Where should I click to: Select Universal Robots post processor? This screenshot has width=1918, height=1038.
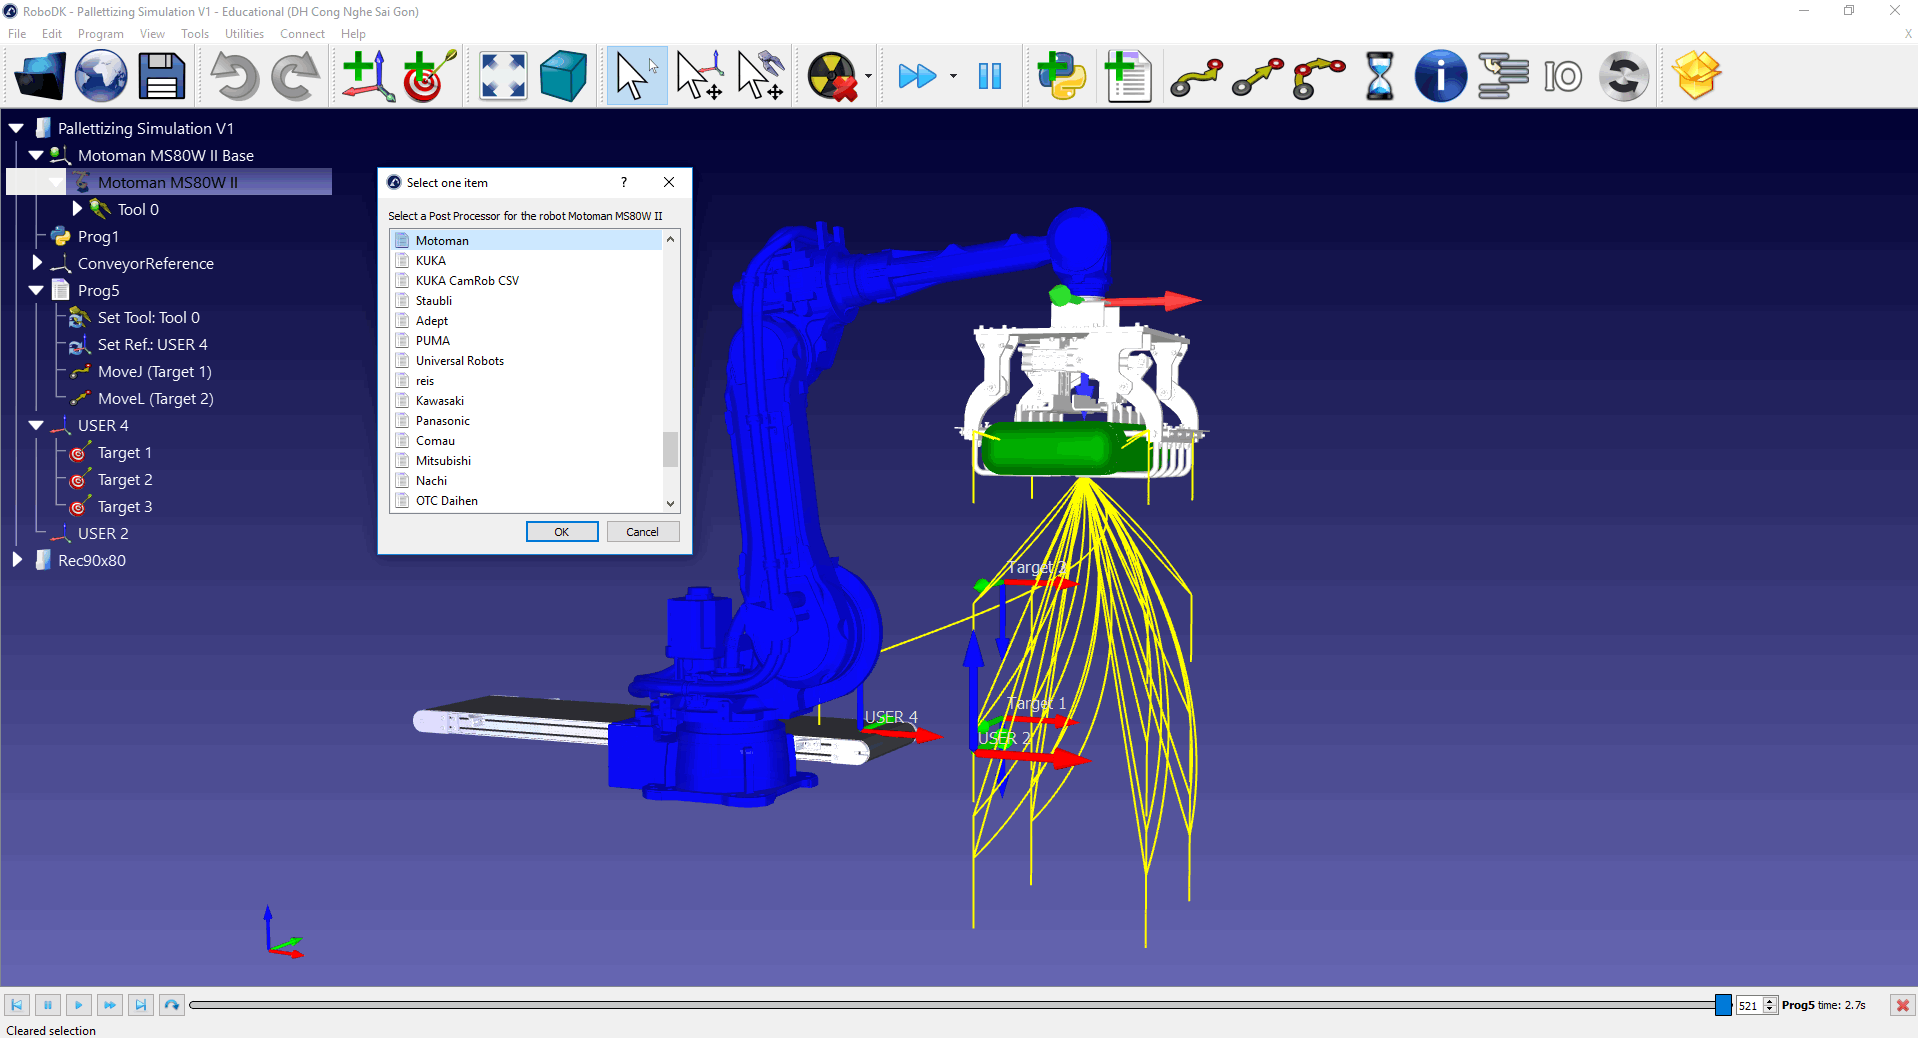[459, 361]
